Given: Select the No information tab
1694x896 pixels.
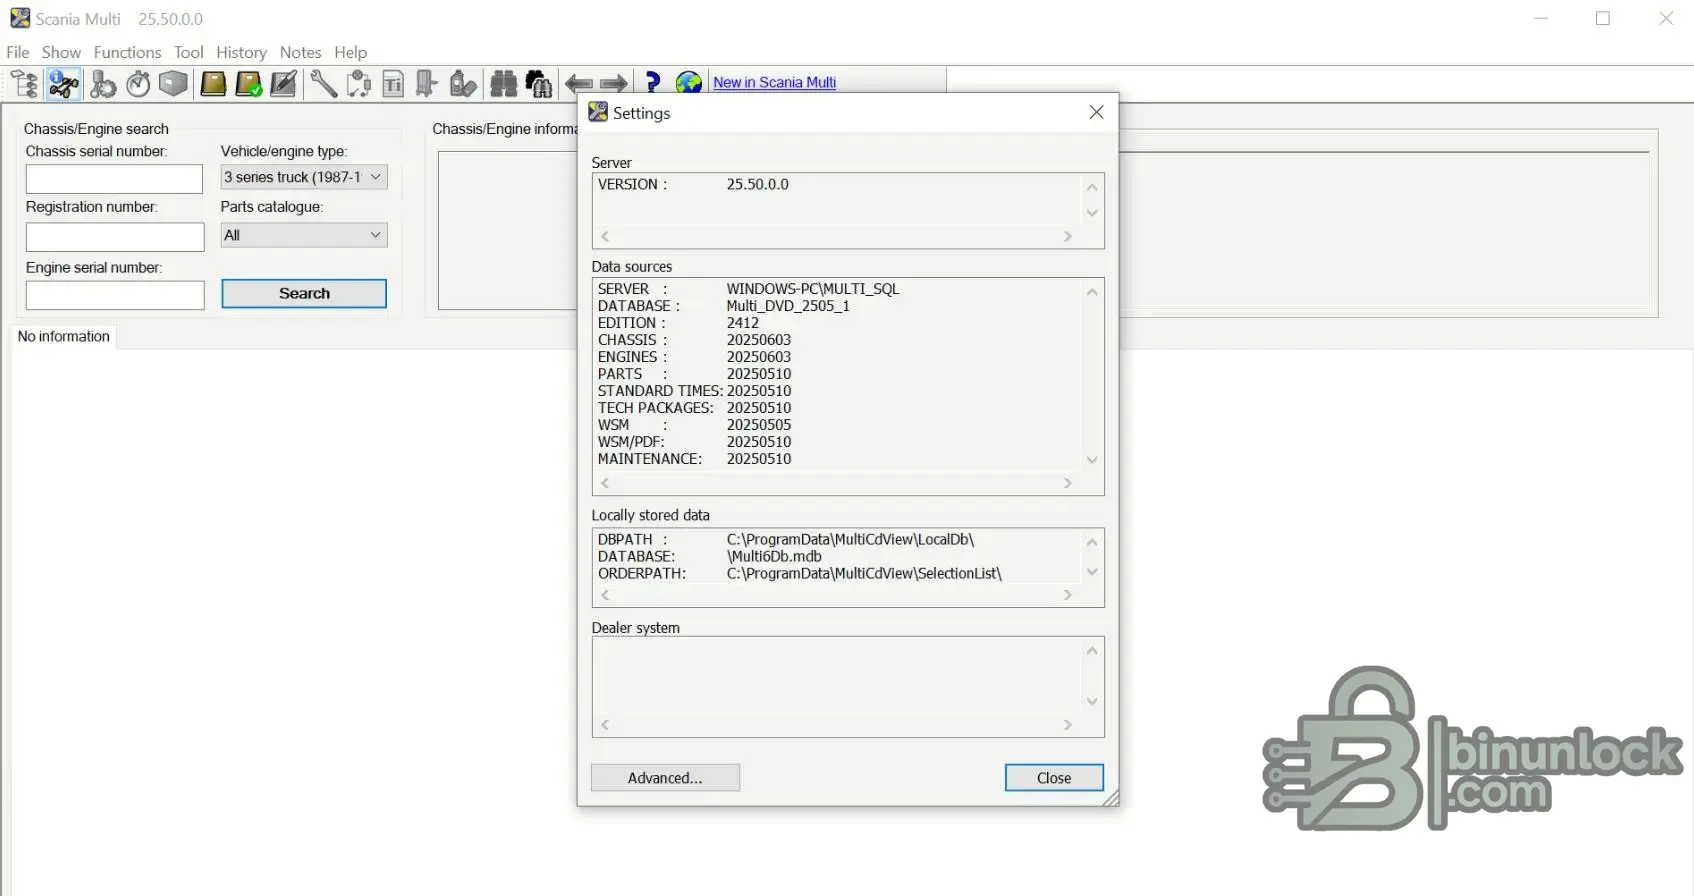Looking at the screenshot, I should click(x=64, y=336).
